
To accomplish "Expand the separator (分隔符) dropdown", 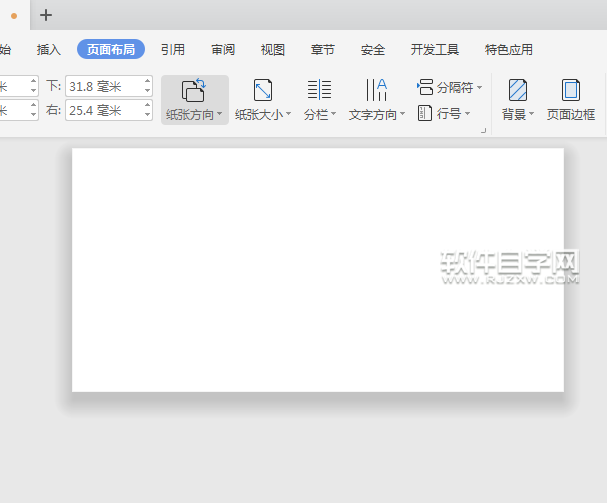I will 479,88.
